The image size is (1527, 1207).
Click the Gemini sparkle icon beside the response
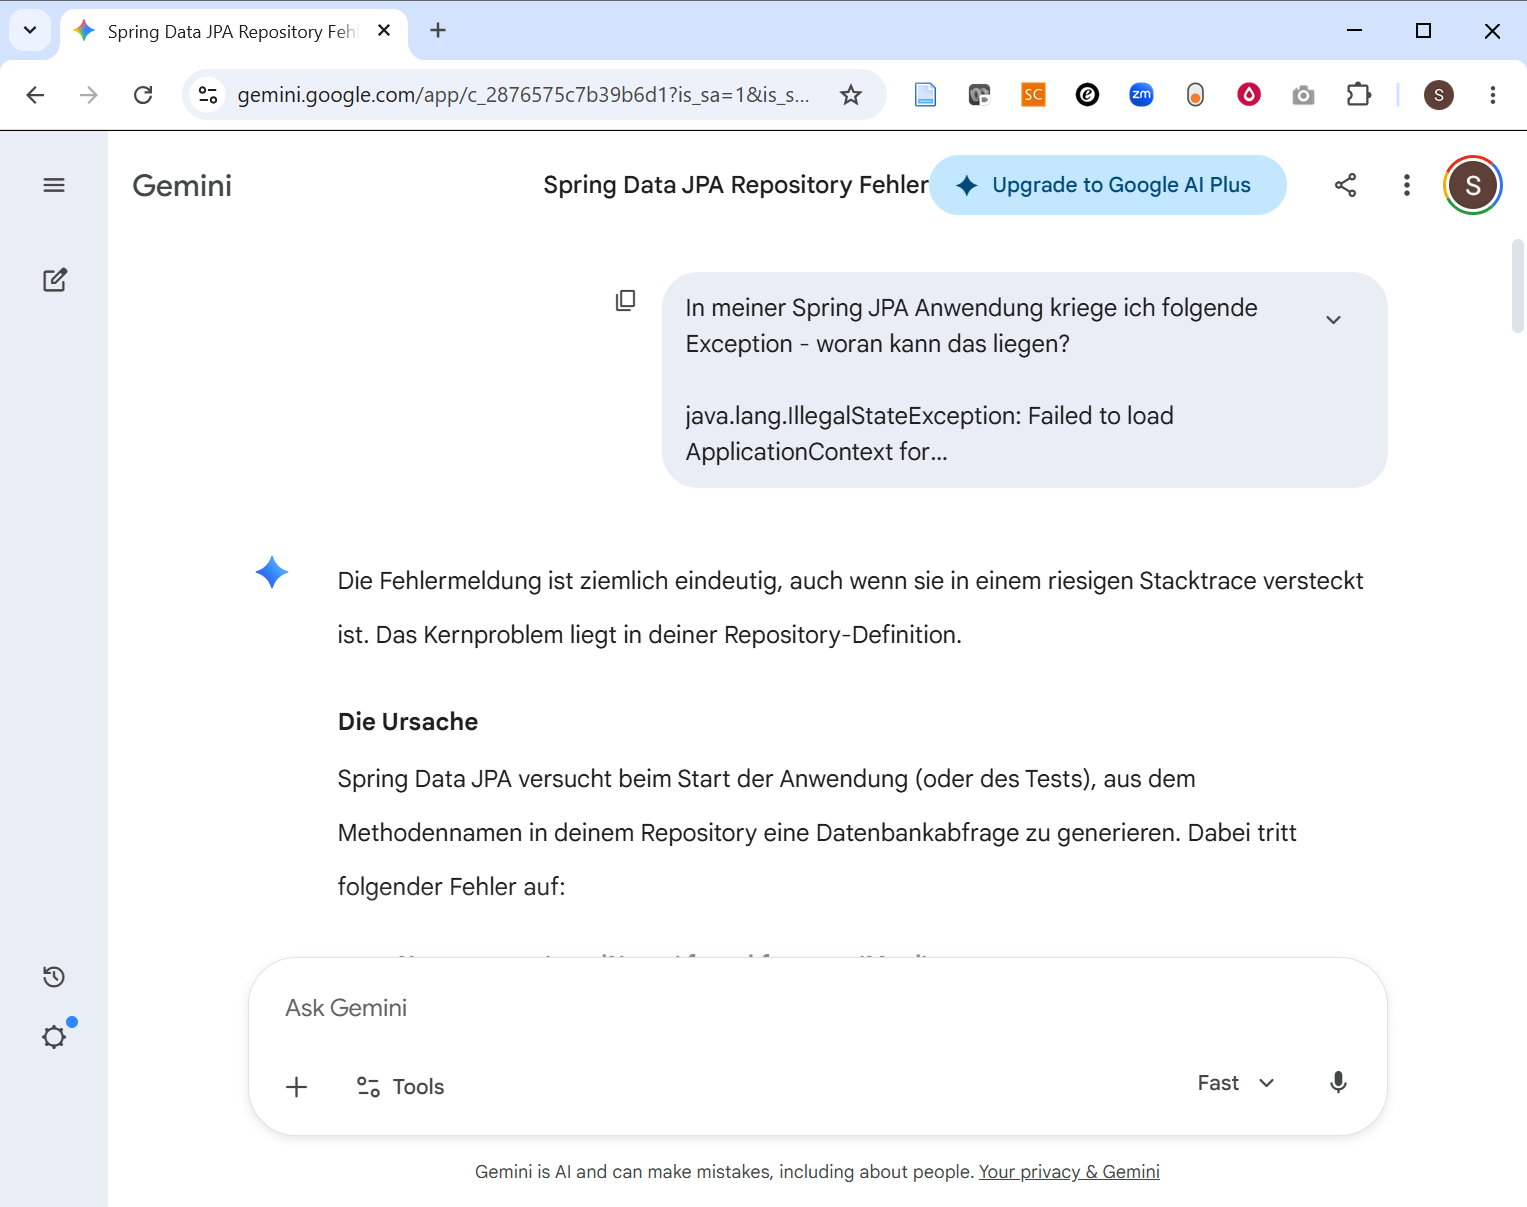pyautogui.click(x=272, y=572)
